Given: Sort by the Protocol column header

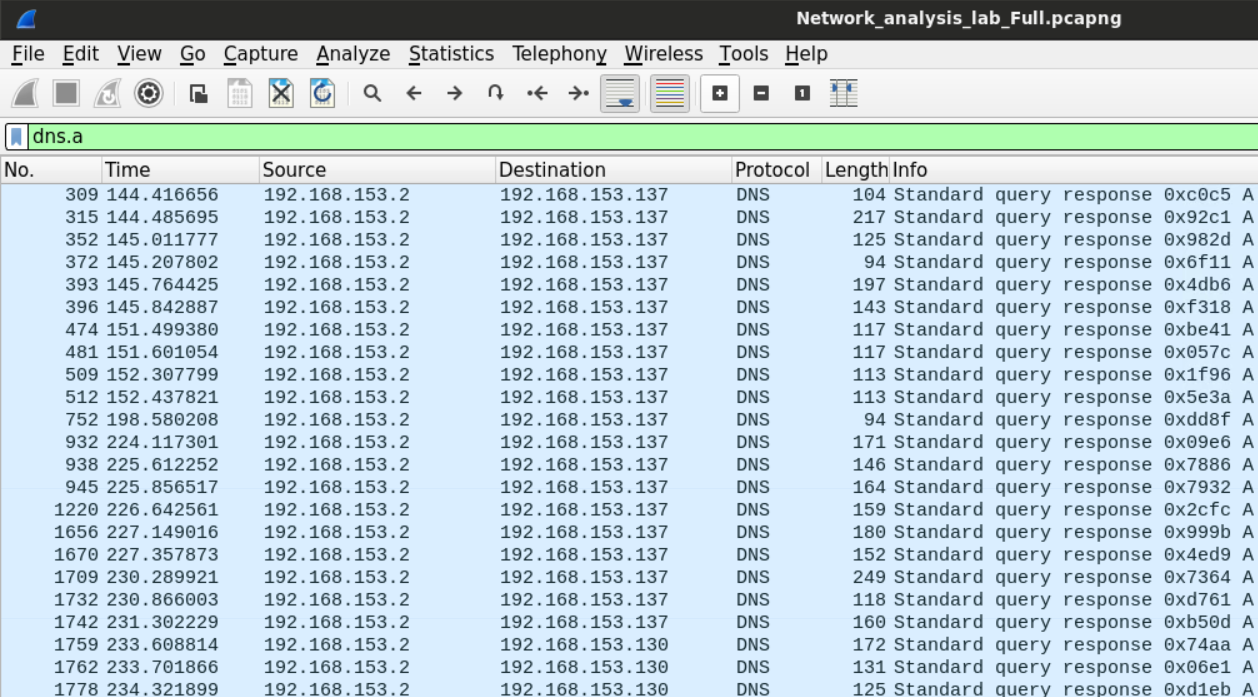Looking at the screenshot, I should (772, 170).
